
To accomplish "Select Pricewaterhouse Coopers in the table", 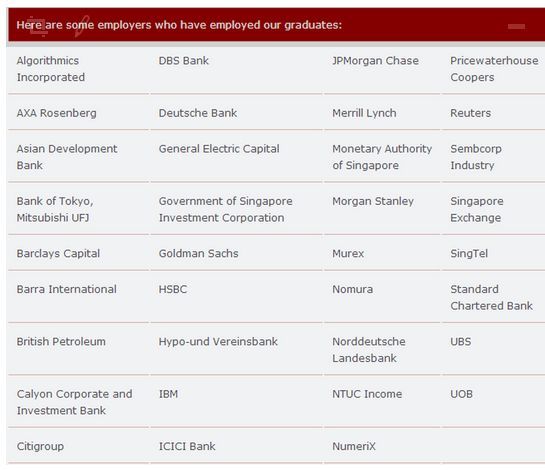I will (494, 69).
